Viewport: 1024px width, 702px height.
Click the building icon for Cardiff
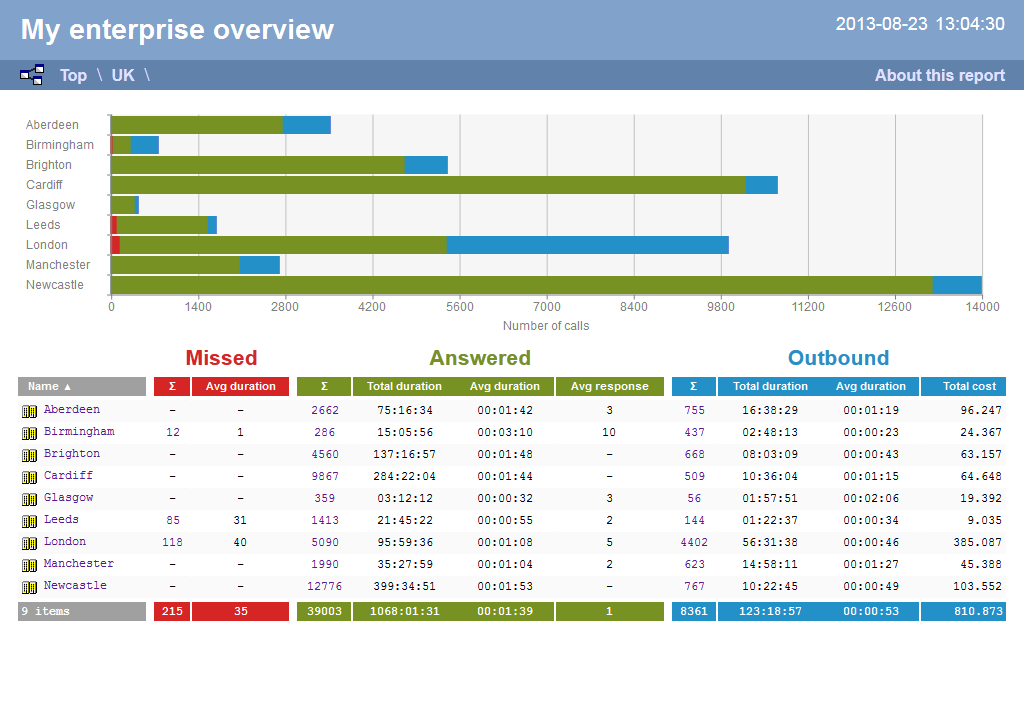click(x=30, y=475)
